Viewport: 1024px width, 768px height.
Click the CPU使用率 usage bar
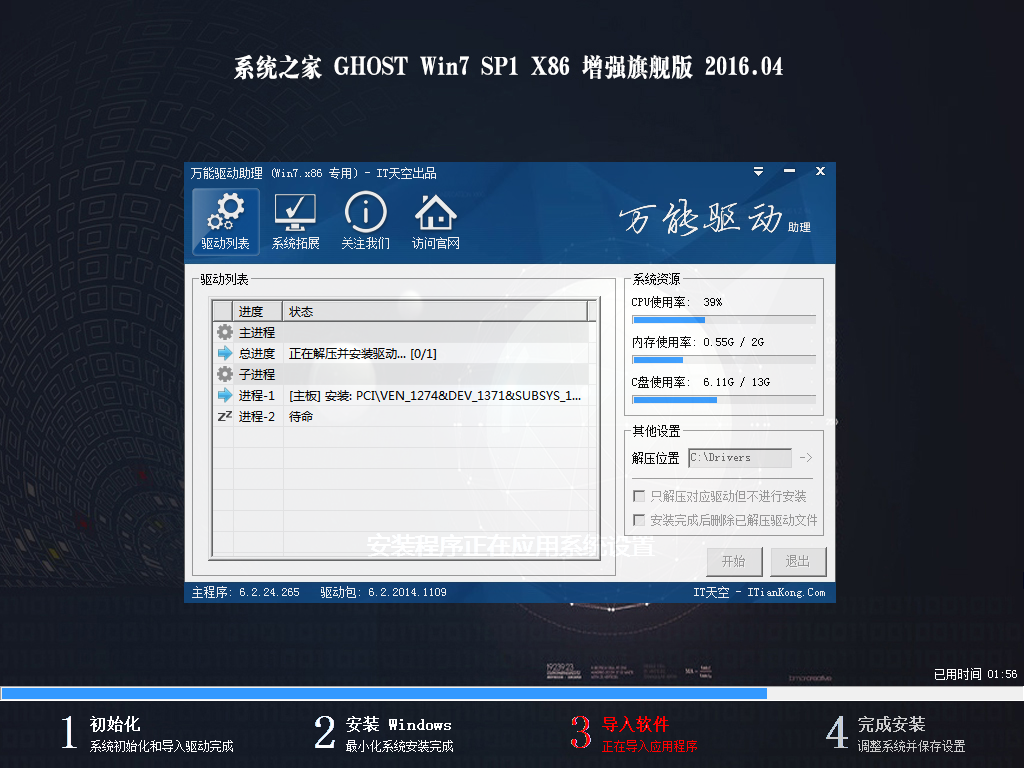[724, 320]
